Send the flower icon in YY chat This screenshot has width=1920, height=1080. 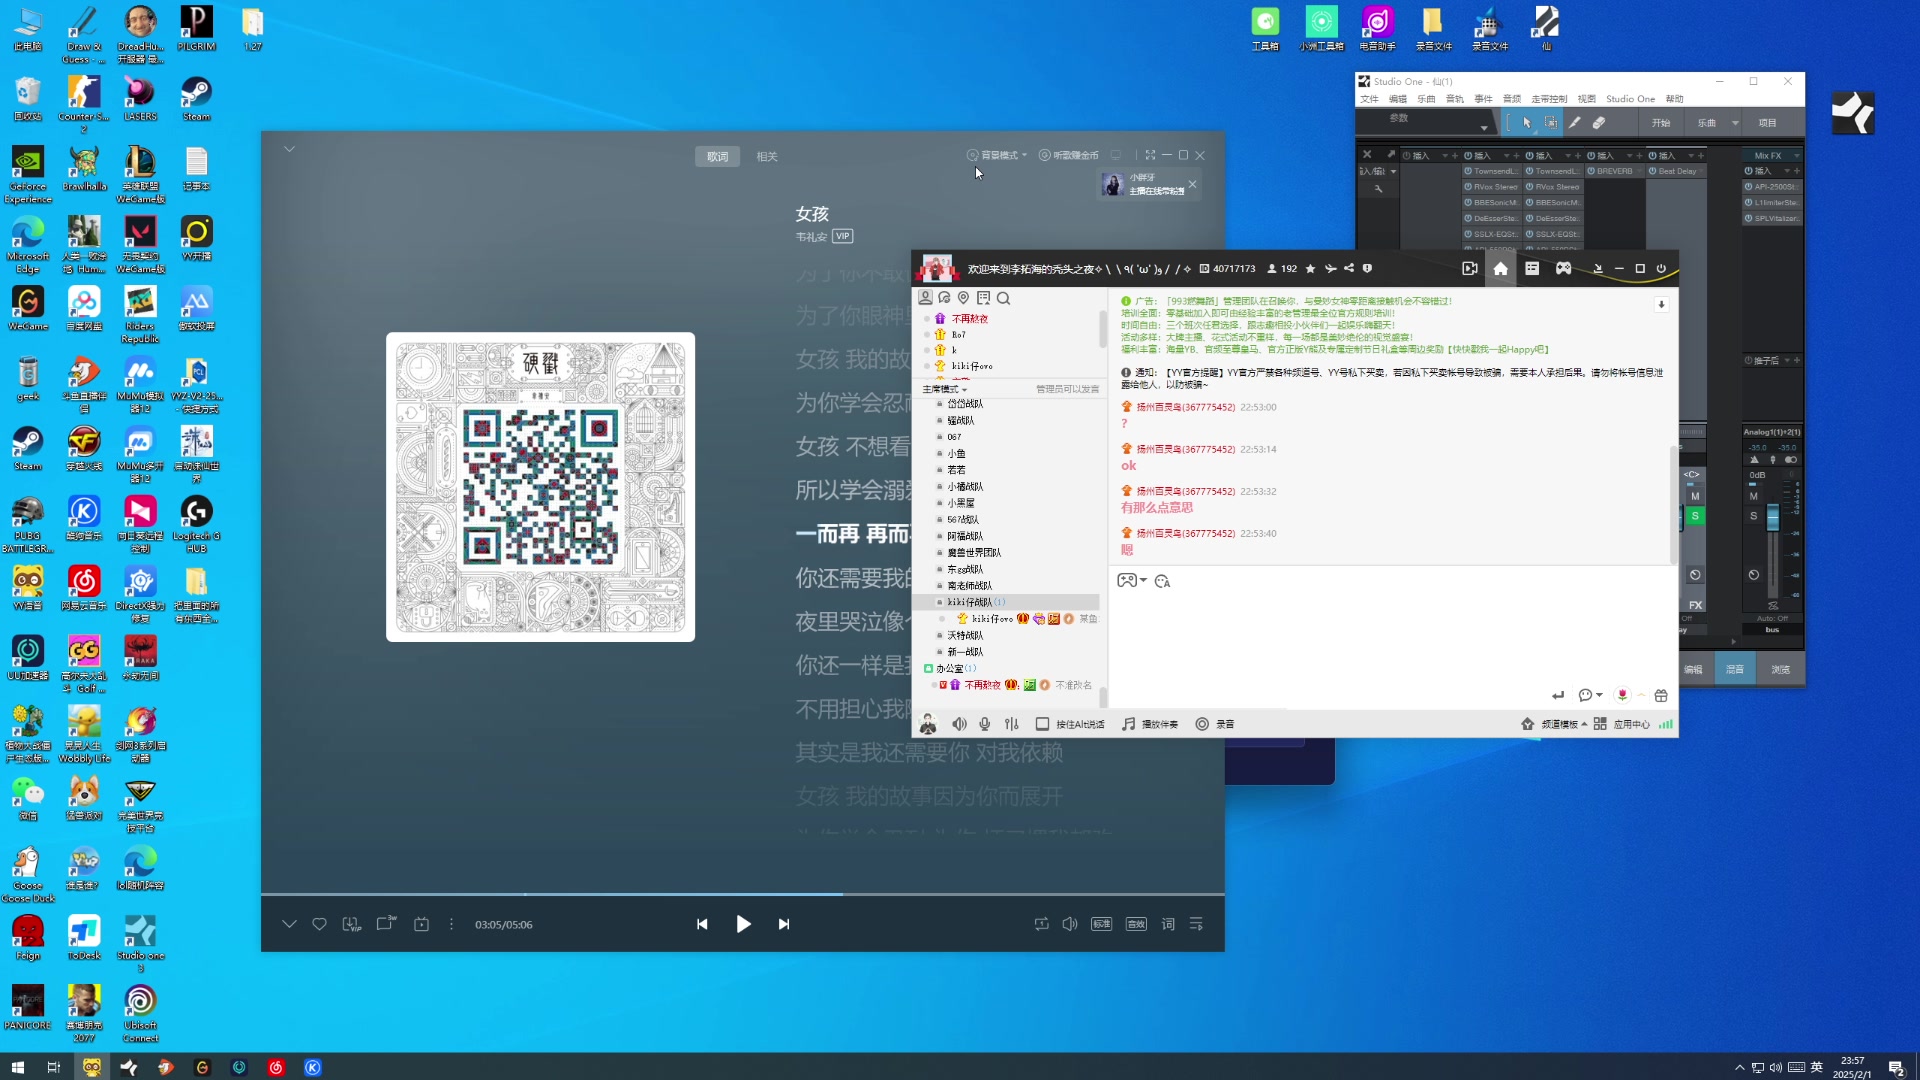[x=1622, y=695]
